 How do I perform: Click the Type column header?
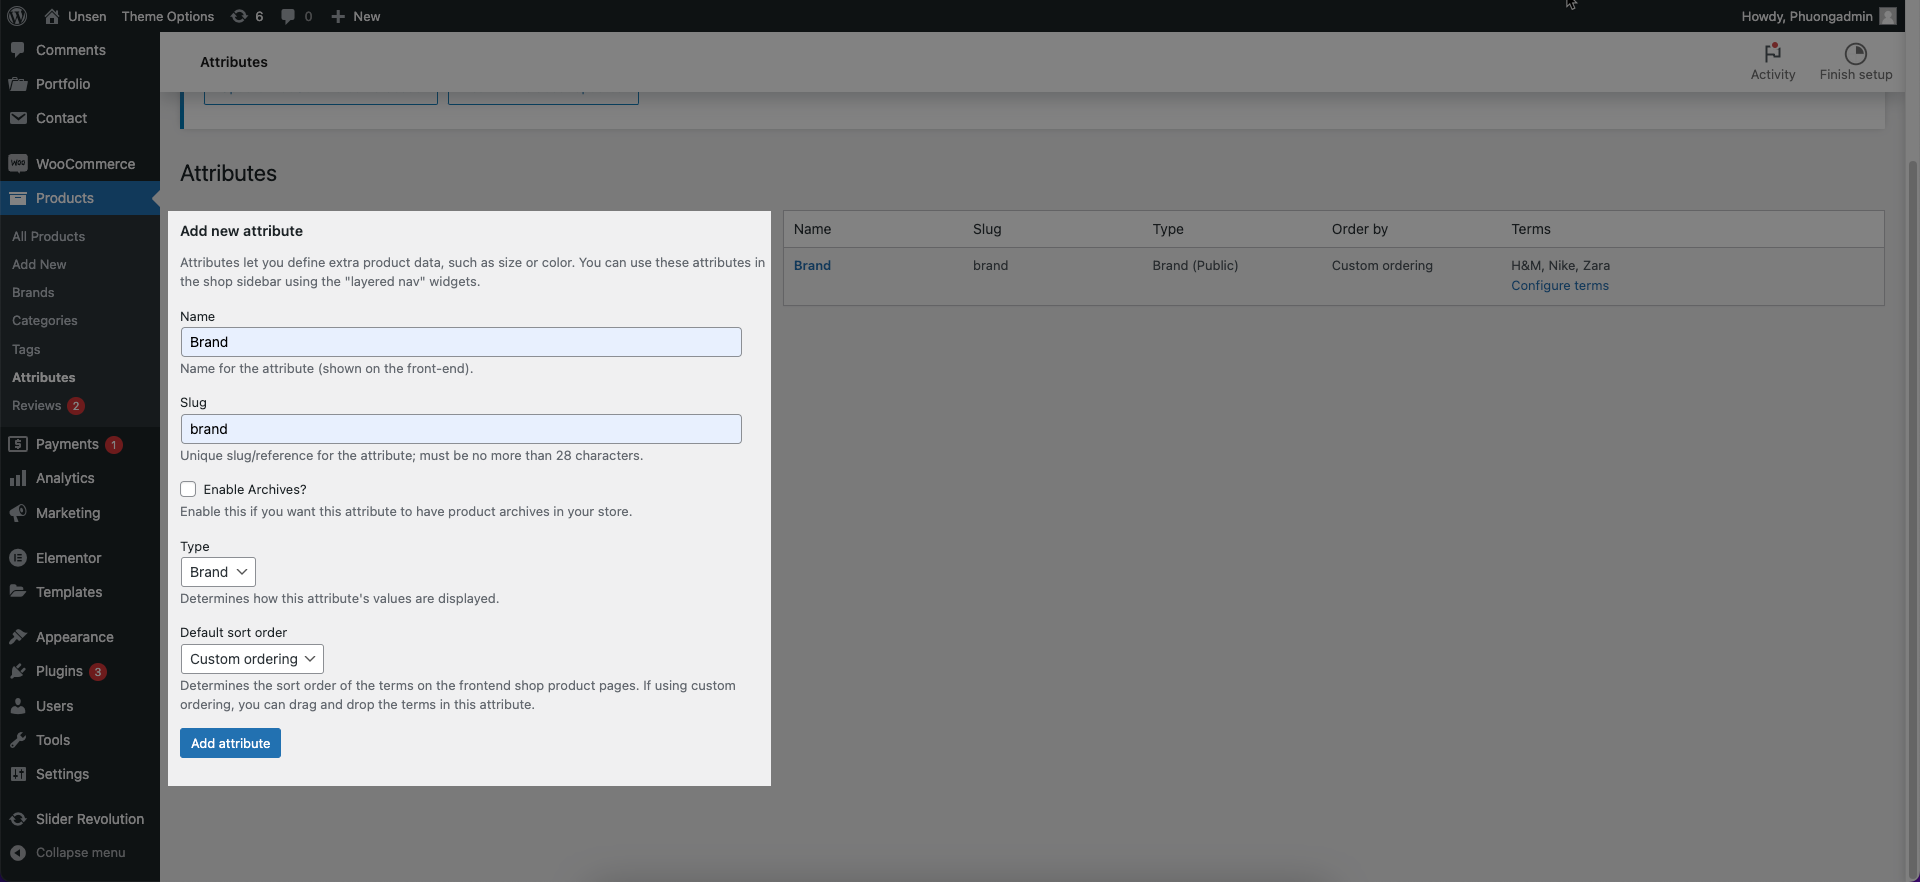click(x=1168, y=229)
